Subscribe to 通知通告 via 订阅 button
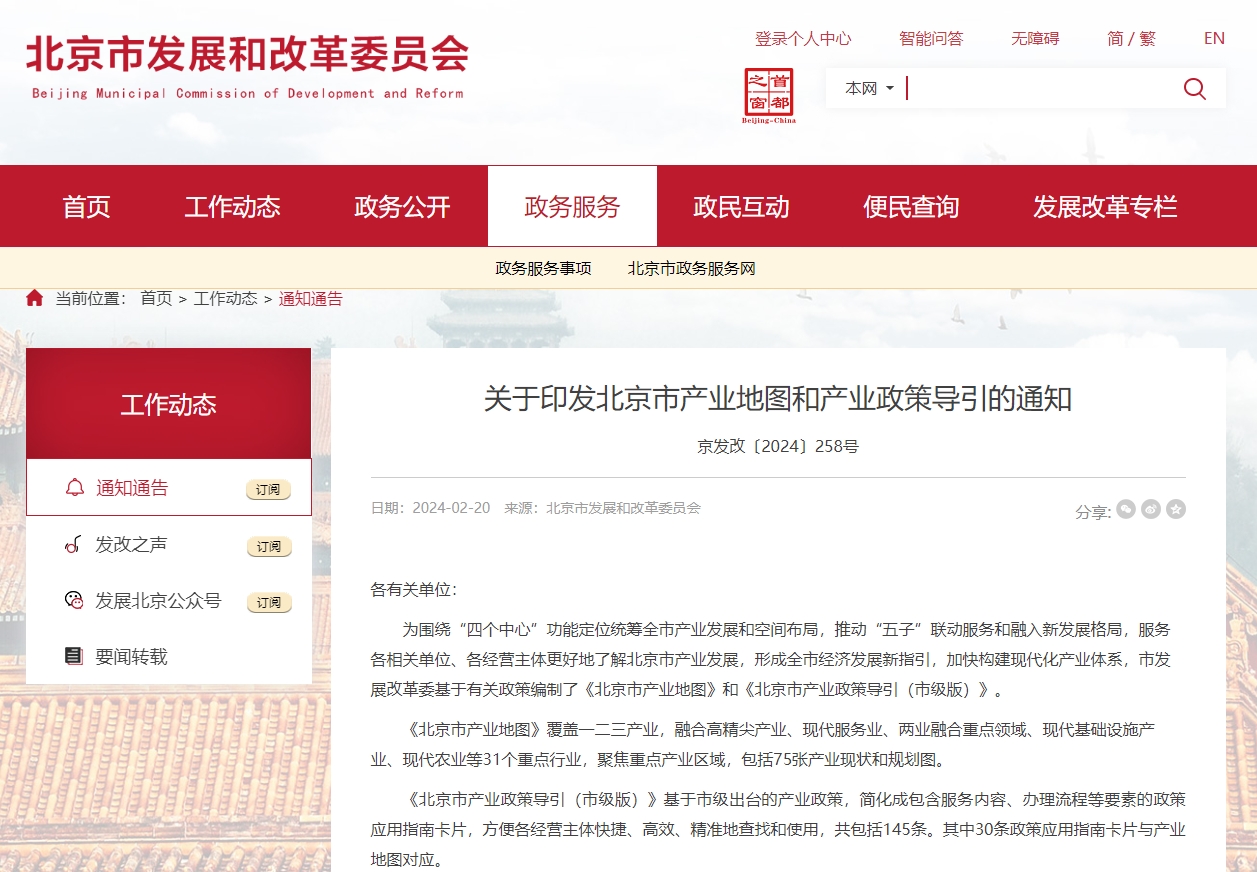Viewport: 1257px width, 872px height. pos(268,487)
